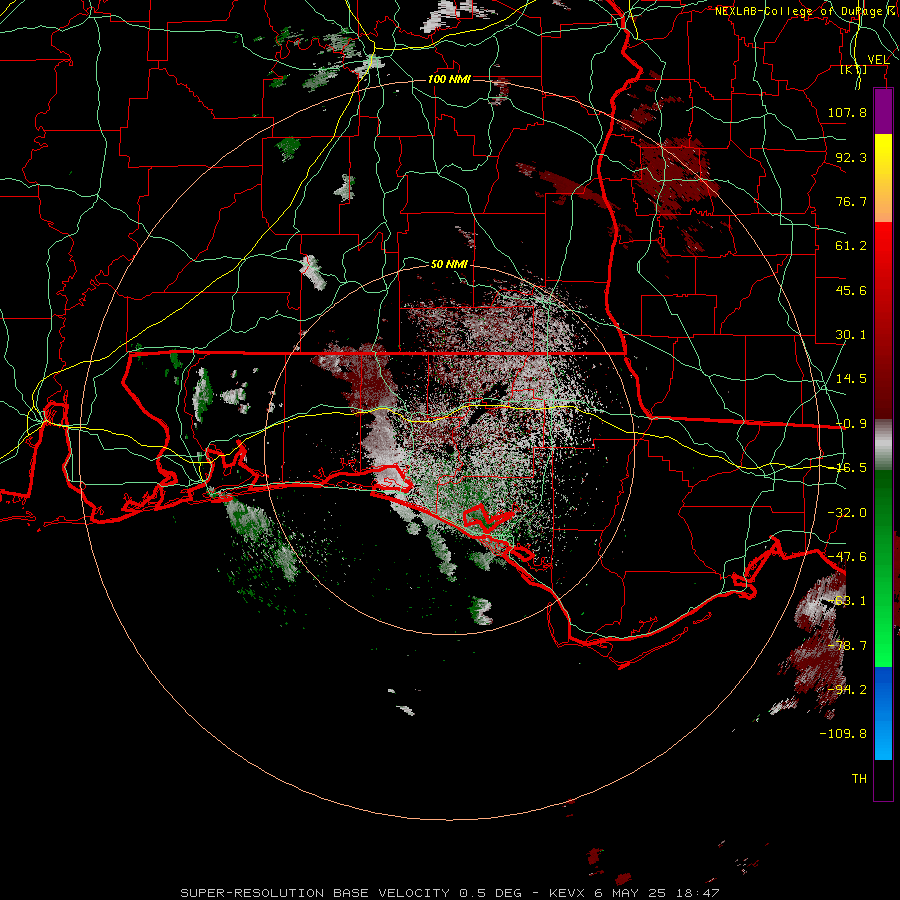This screenshot has height=900, width=900.
Task: Click the VEL legend title
Action: click(878, 60)
